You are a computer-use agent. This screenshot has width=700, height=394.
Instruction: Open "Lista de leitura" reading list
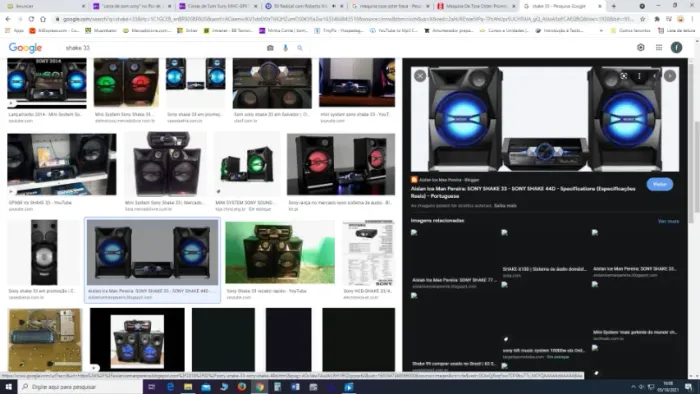coord(676,31)
